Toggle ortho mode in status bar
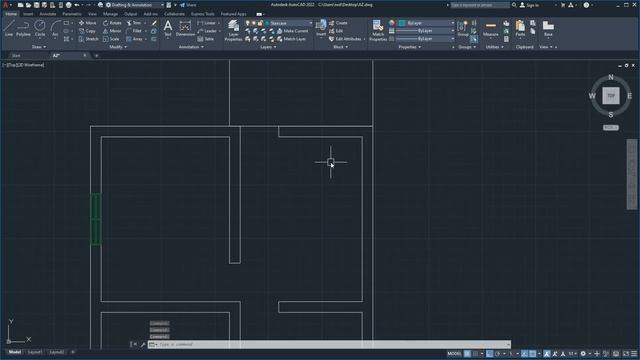The height and width of the screenshot is (360, 640). coord(489,353)
